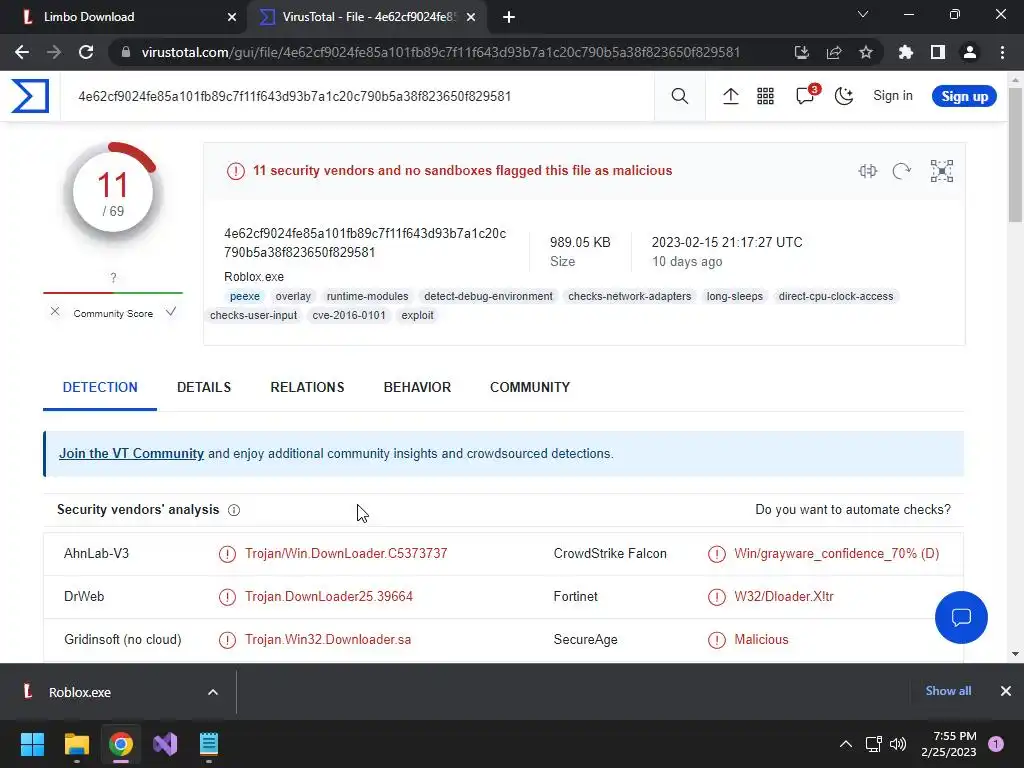Reanalyze file with the refresh icon
This screenshot has width=1024, height=768.
pos(901,171)
